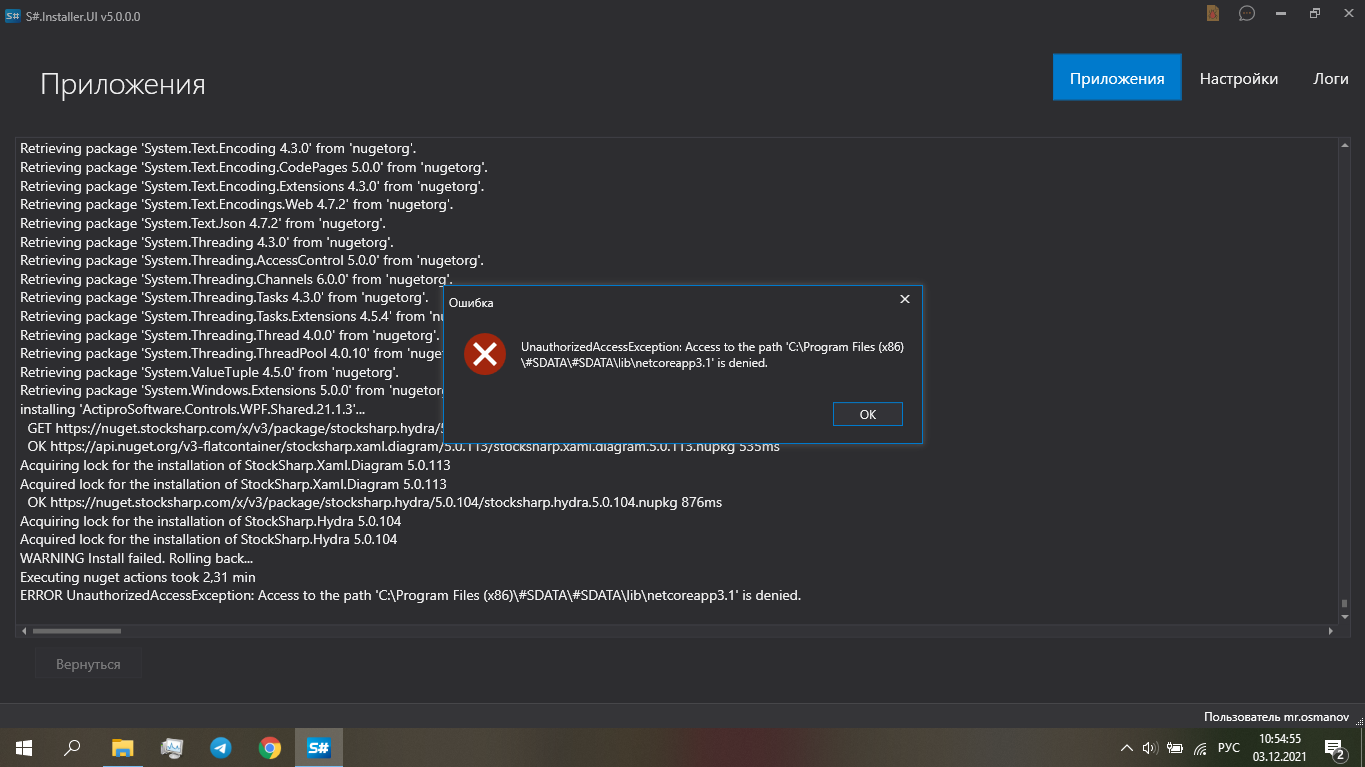This screenshot has height=767, width=1365.
Task: Minimize the S#.Installer window
Action: (x=1281, y=13)
